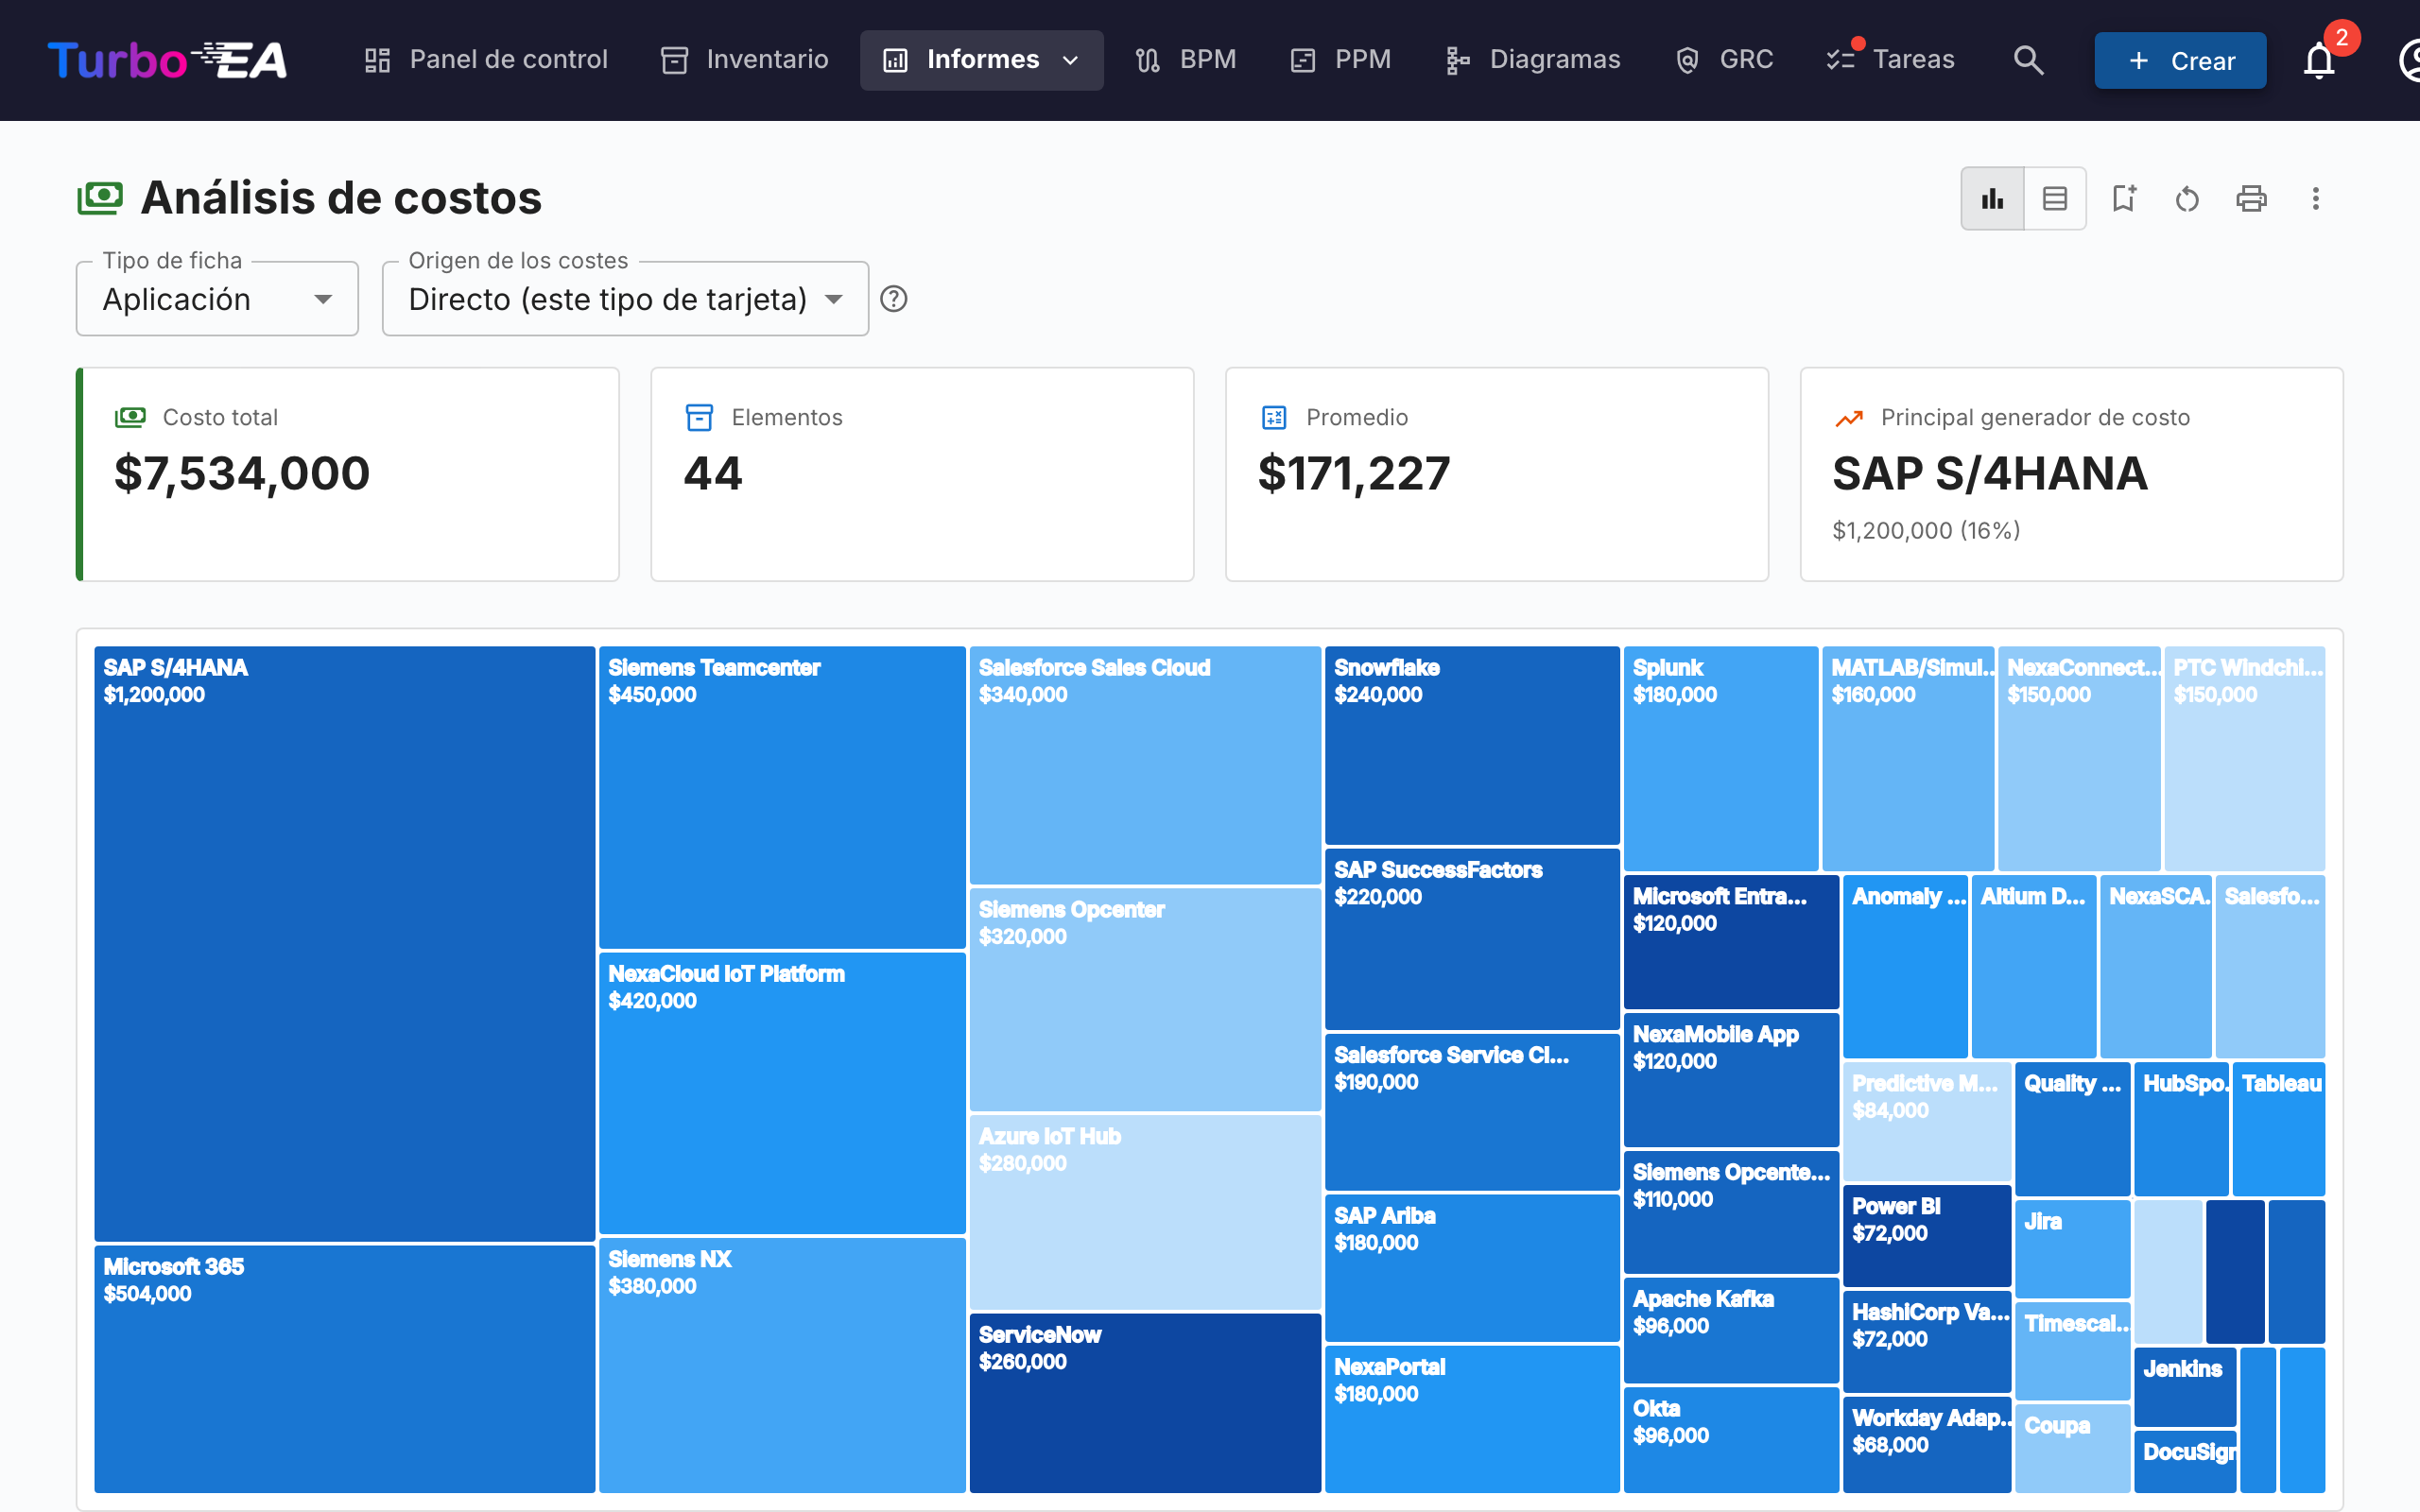Switch to chart view toggle

click(1993, 198)
